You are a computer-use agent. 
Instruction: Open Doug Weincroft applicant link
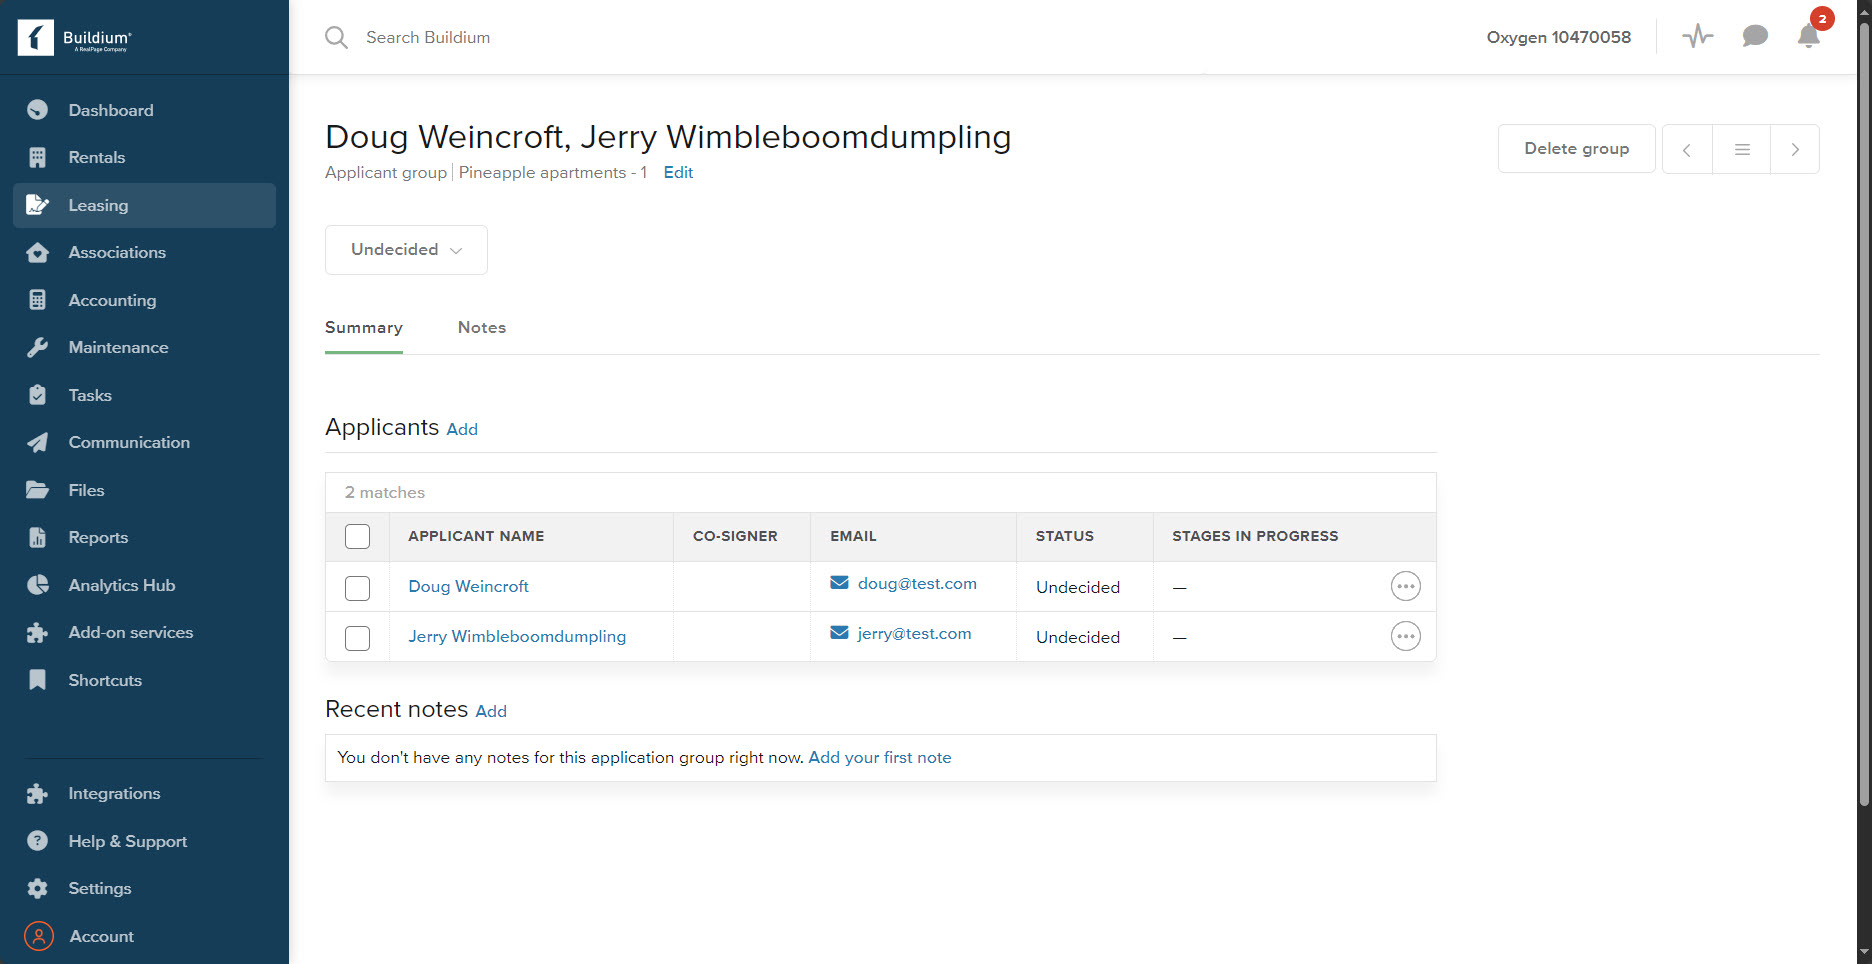click(x=468, y=586)
